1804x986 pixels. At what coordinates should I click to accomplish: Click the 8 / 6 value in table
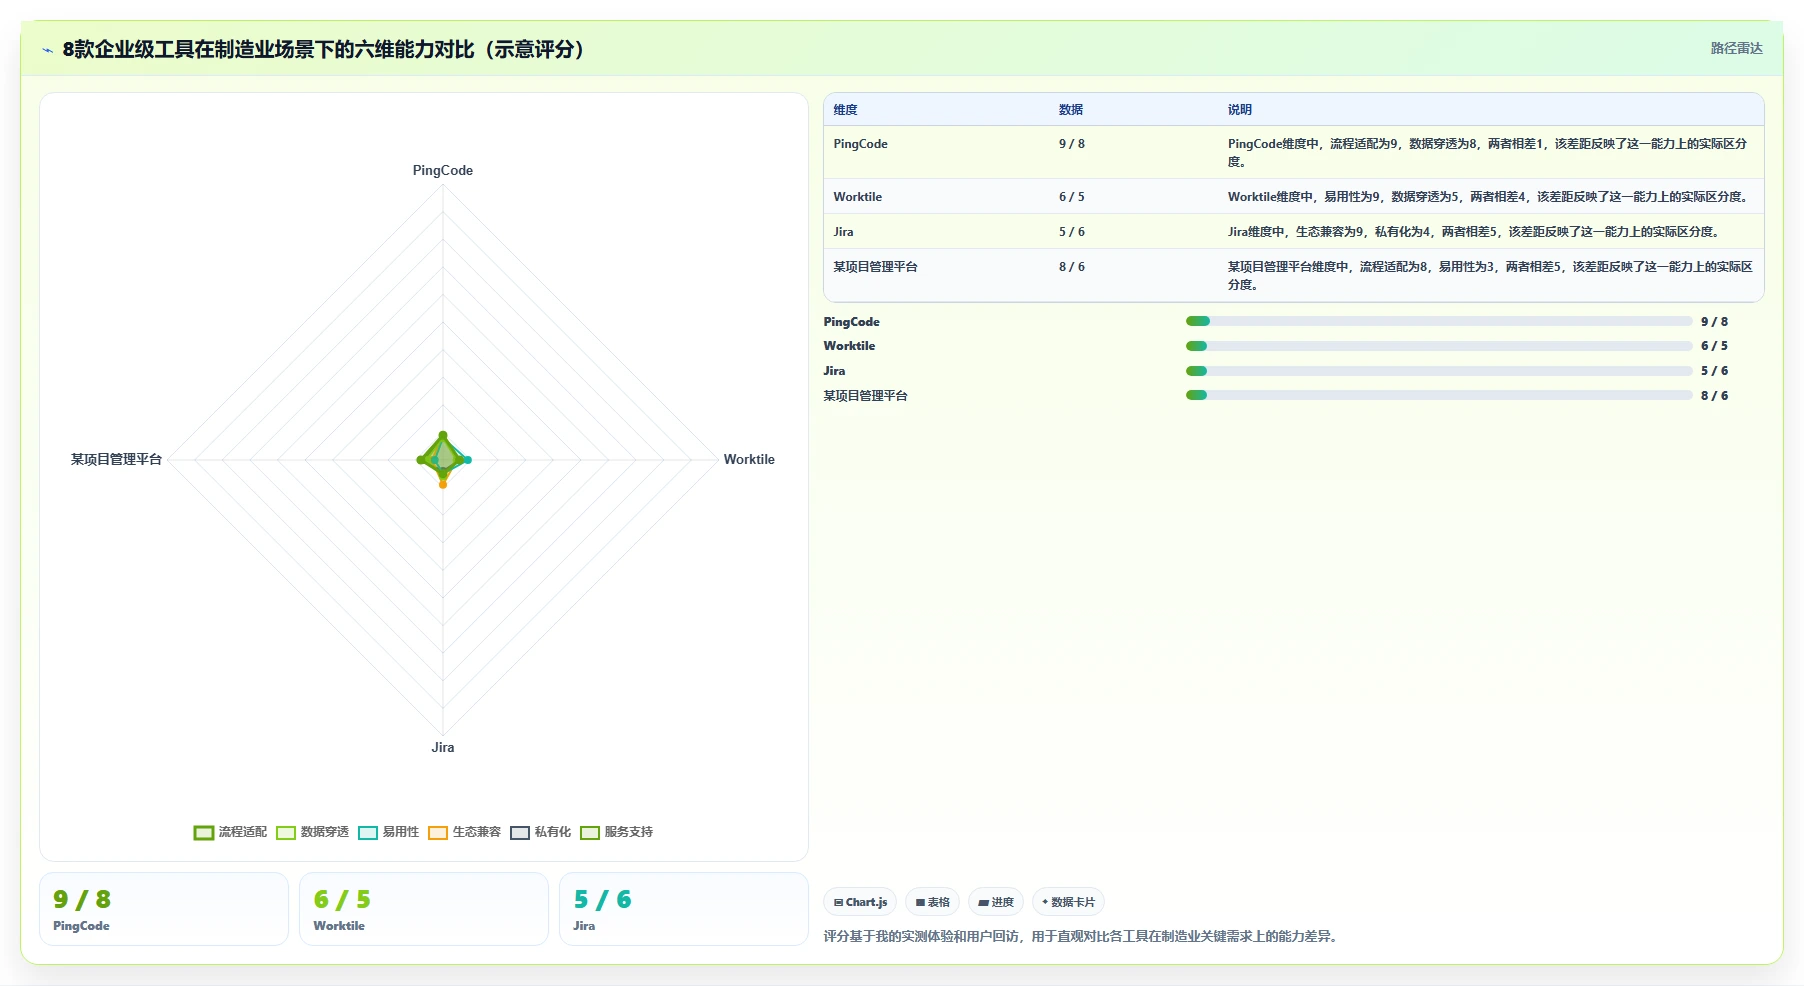pos(1072,267)
